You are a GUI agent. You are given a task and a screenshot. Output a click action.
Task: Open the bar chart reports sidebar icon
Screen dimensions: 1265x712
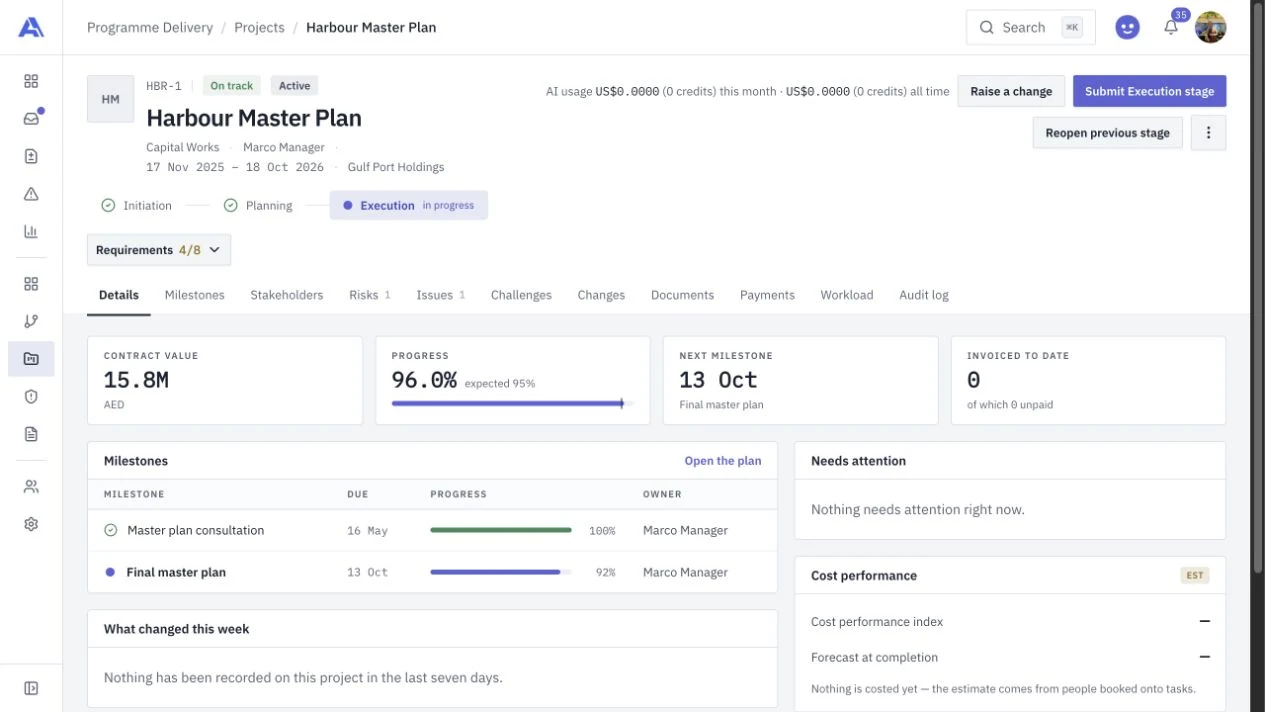tap(31, 231)
